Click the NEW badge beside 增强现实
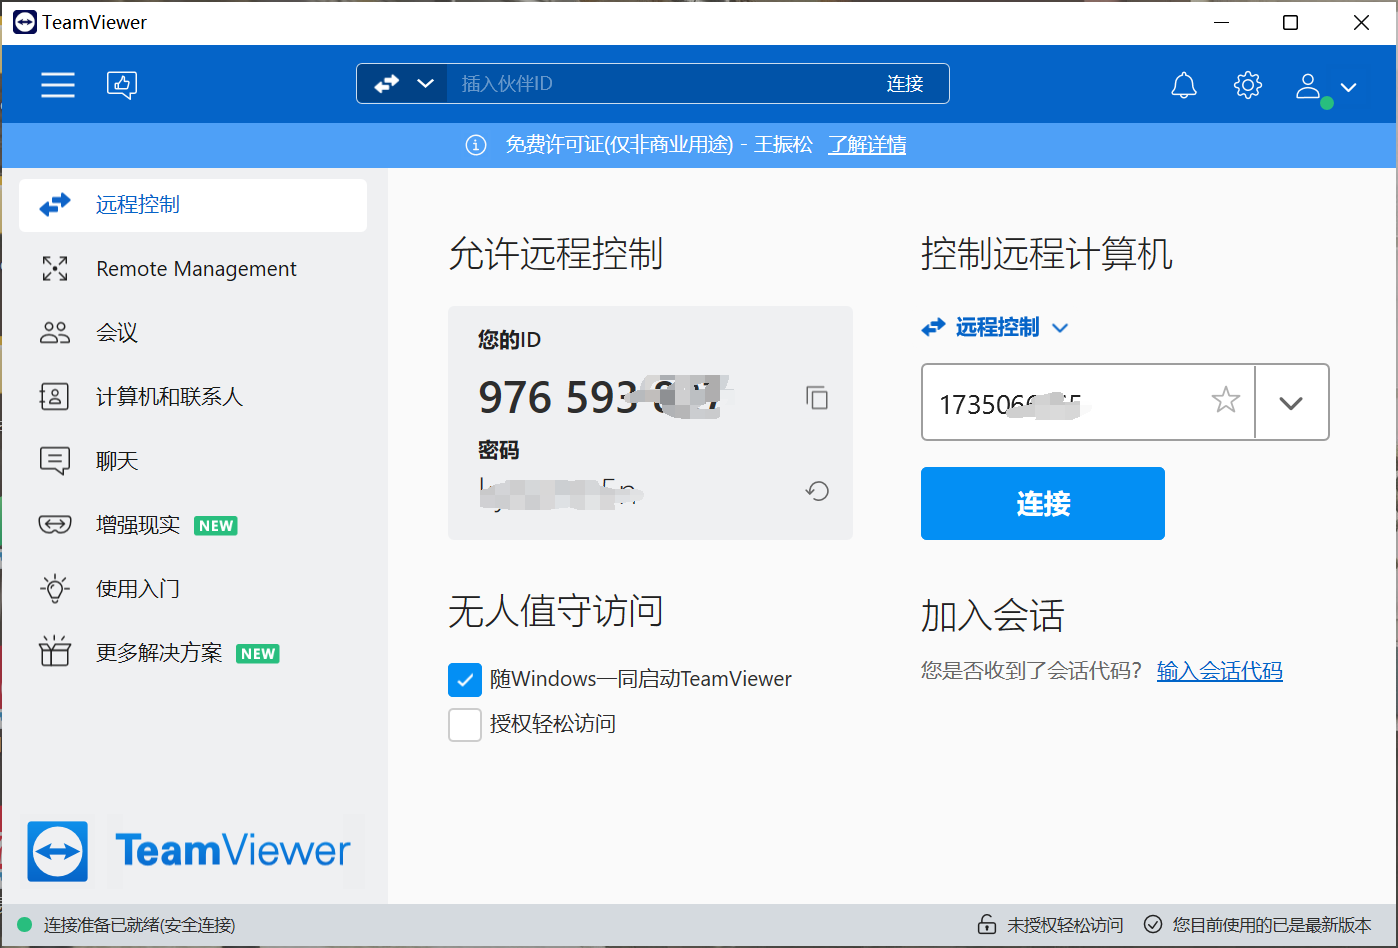The height and width of the screenshot is (948, 1398). [x=216, y=526]
